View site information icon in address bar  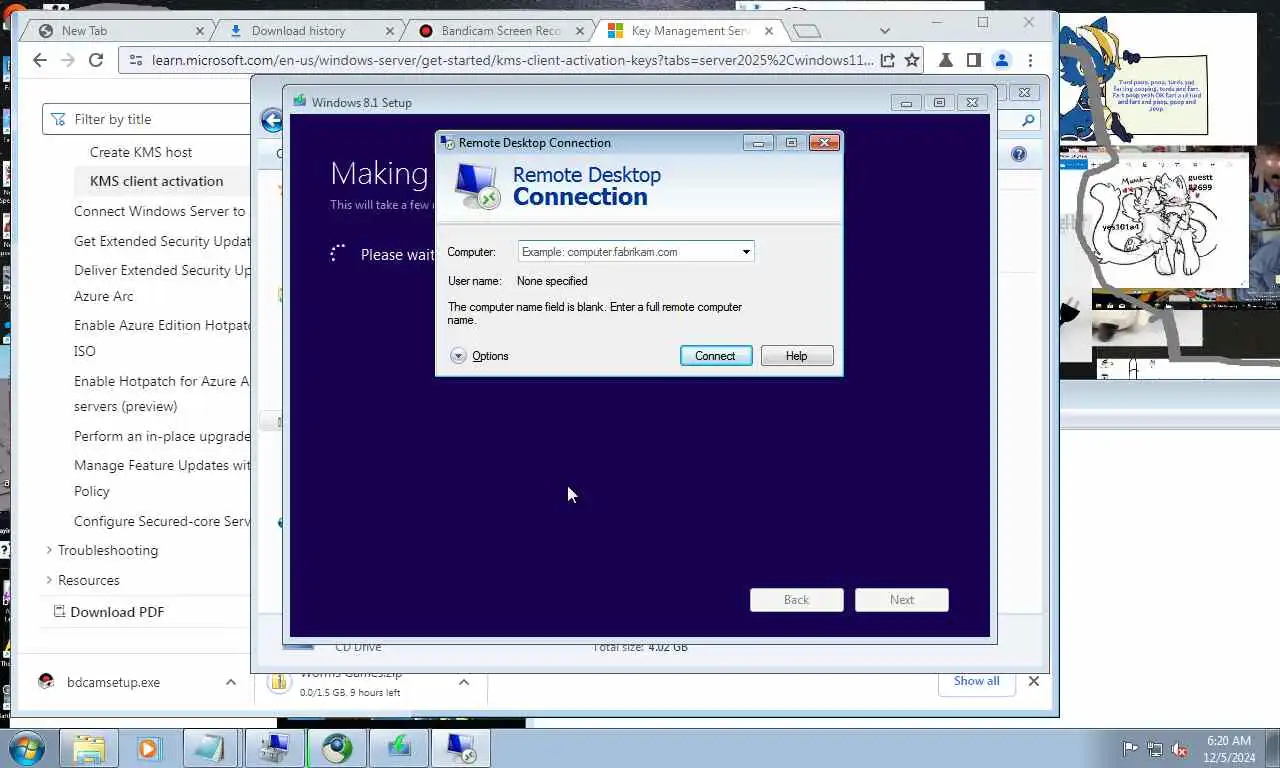(136, 60)
